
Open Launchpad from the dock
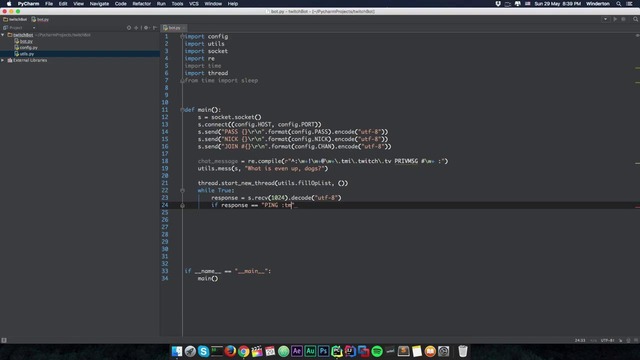click(x=190, y=351)
